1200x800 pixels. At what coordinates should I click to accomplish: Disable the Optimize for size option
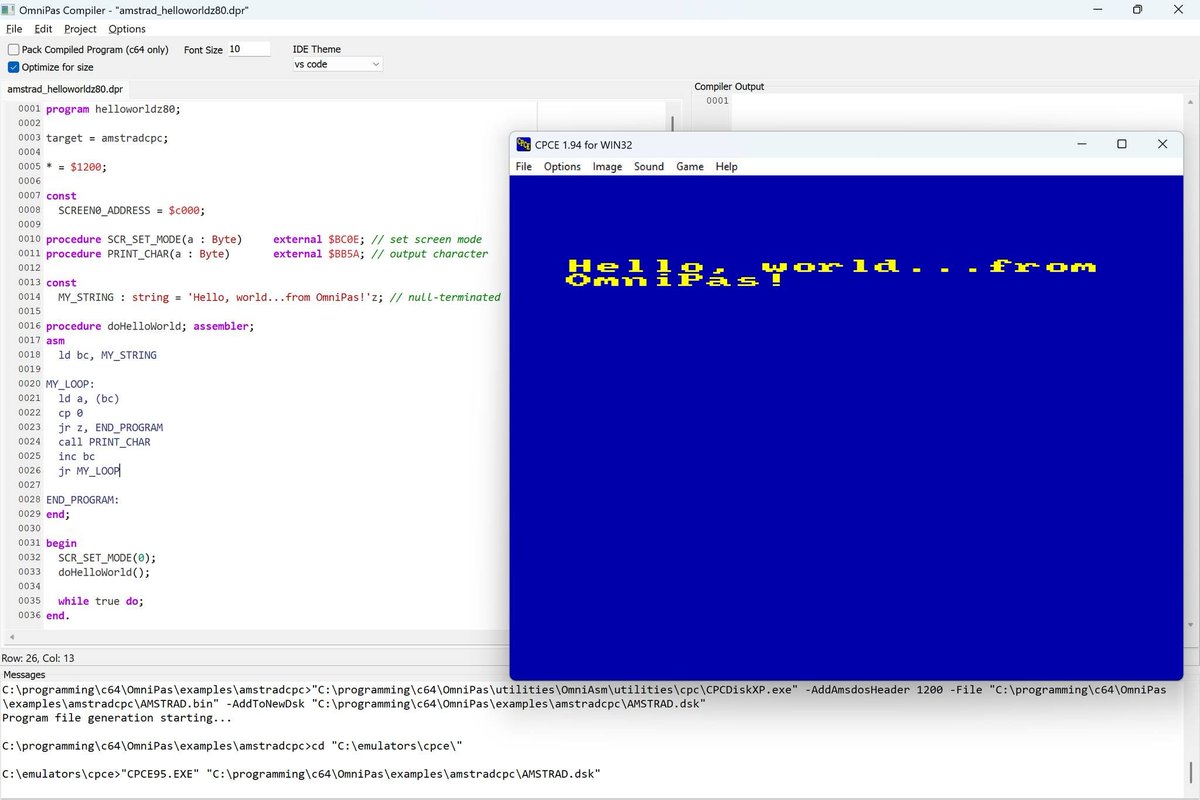tap(13, 67)
